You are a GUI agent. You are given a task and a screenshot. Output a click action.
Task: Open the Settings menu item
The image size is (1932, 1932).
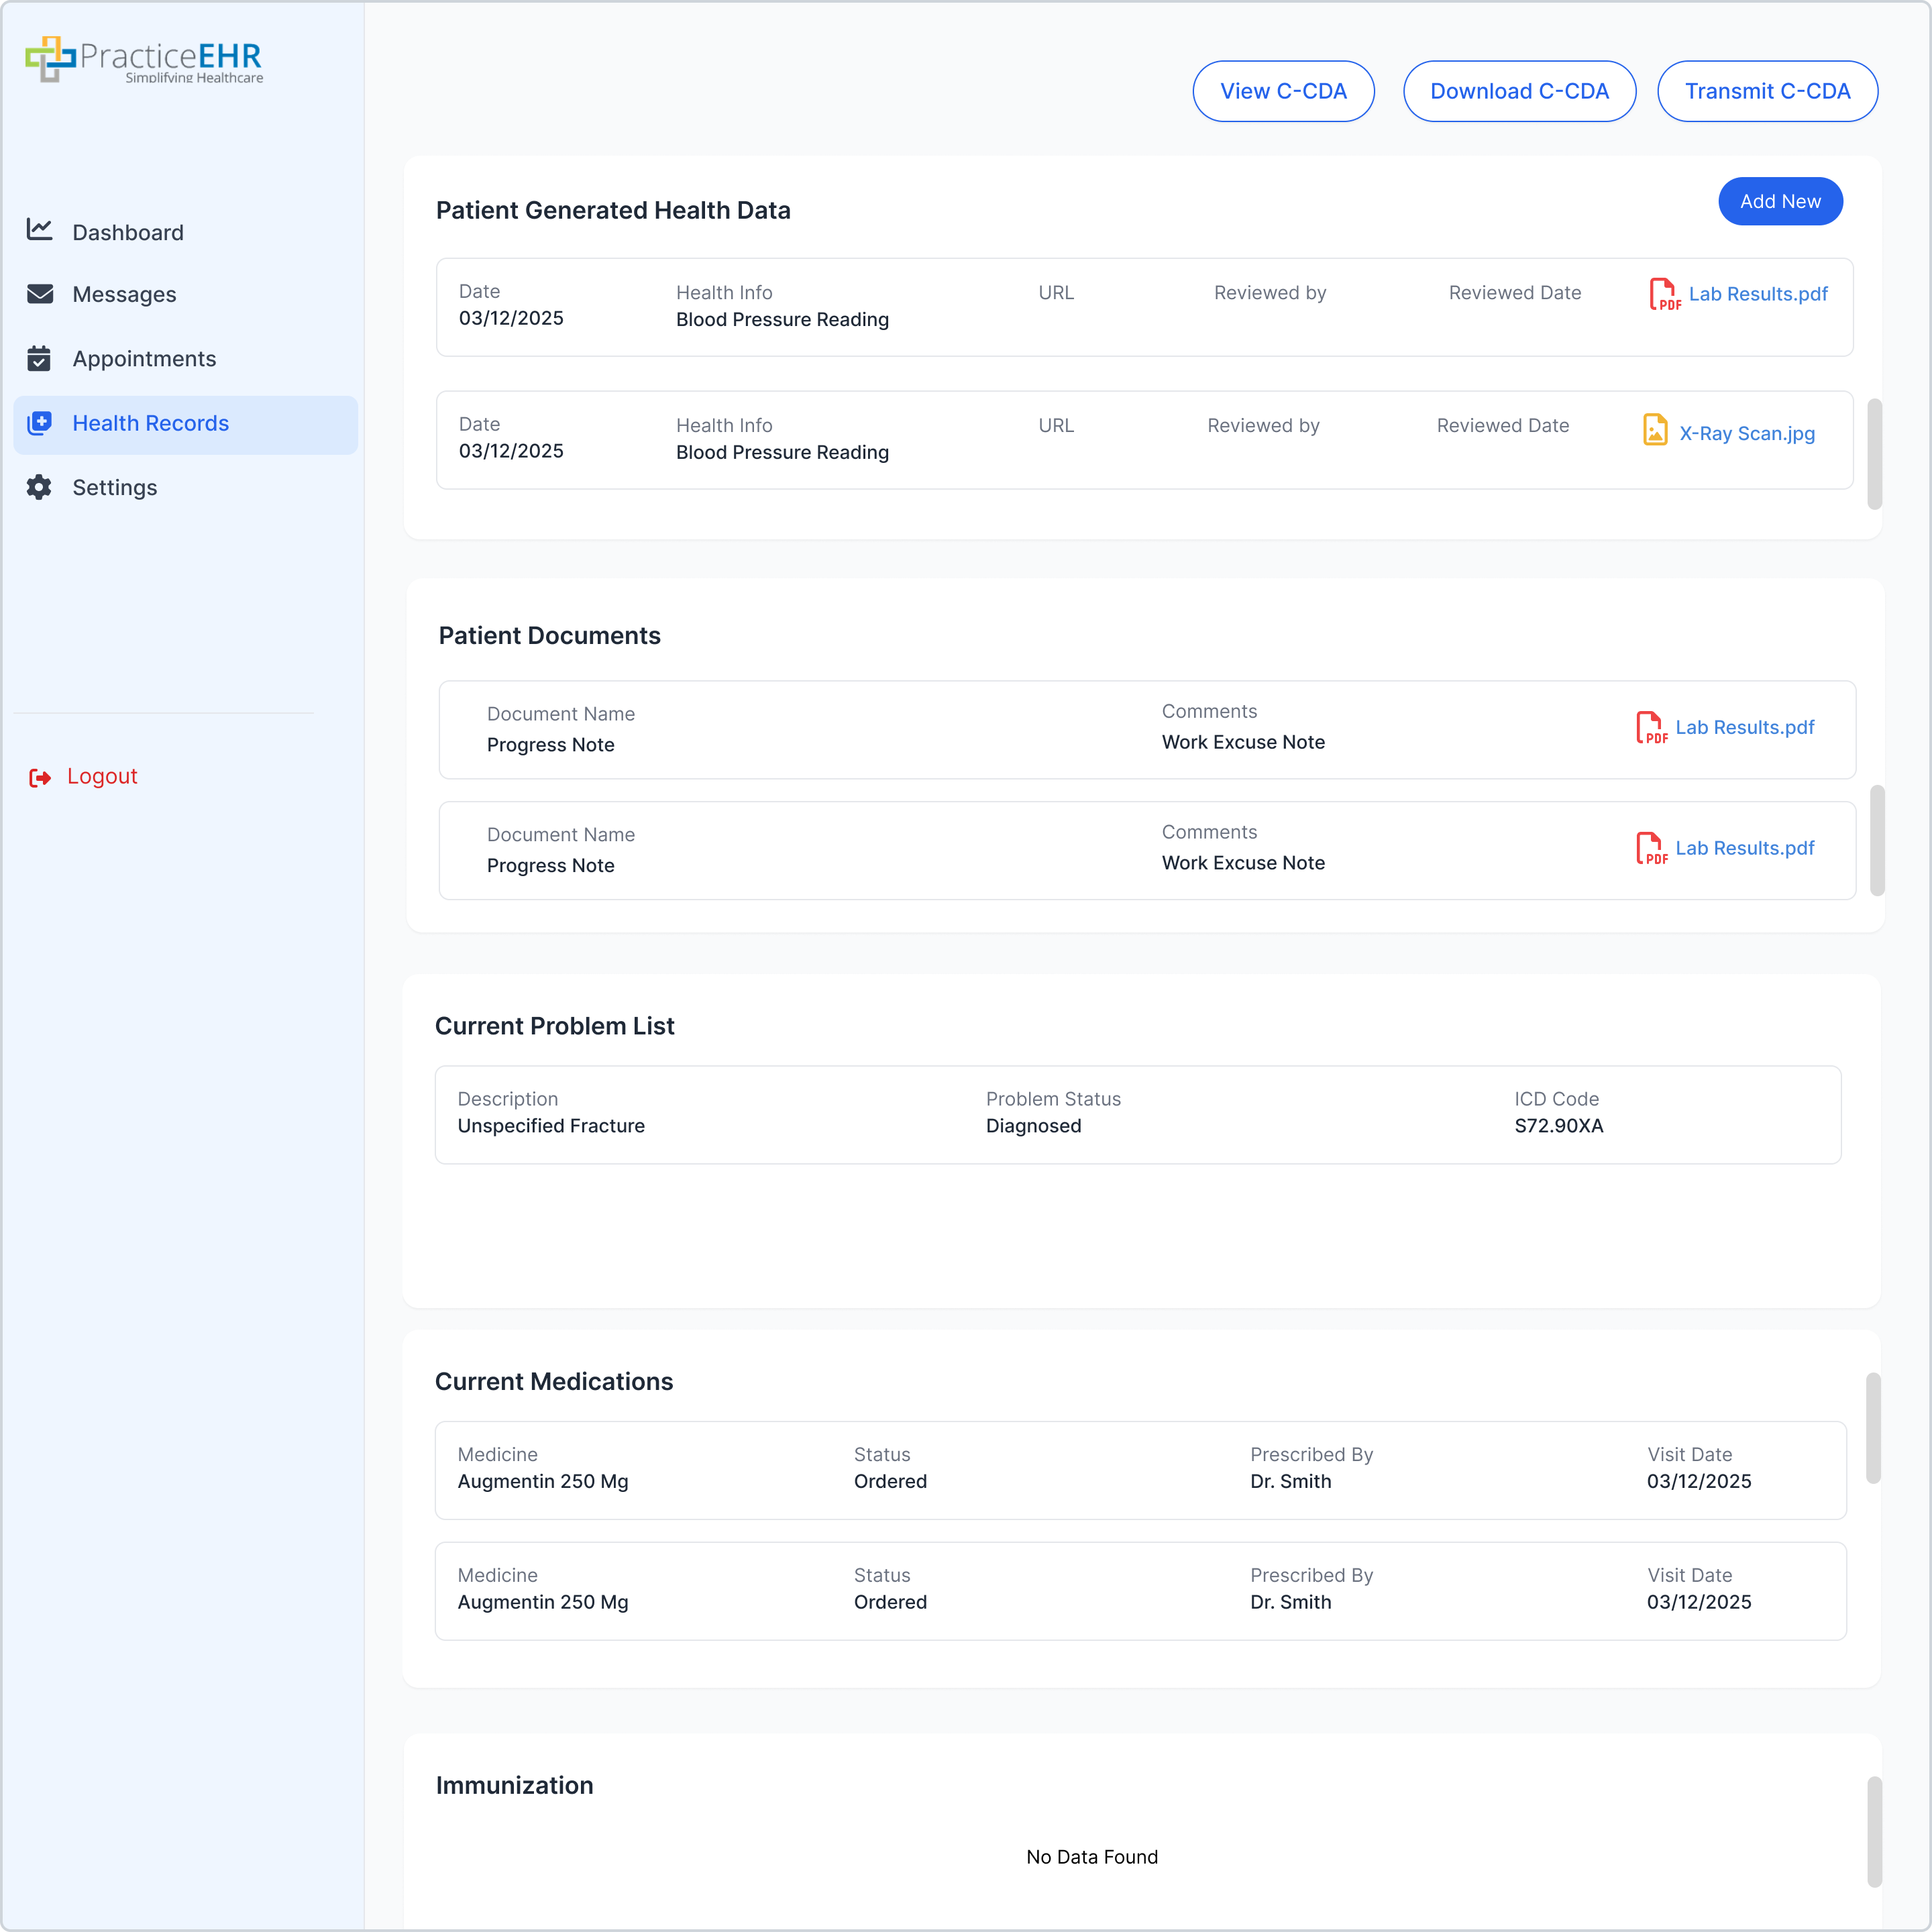pos(114,487)
